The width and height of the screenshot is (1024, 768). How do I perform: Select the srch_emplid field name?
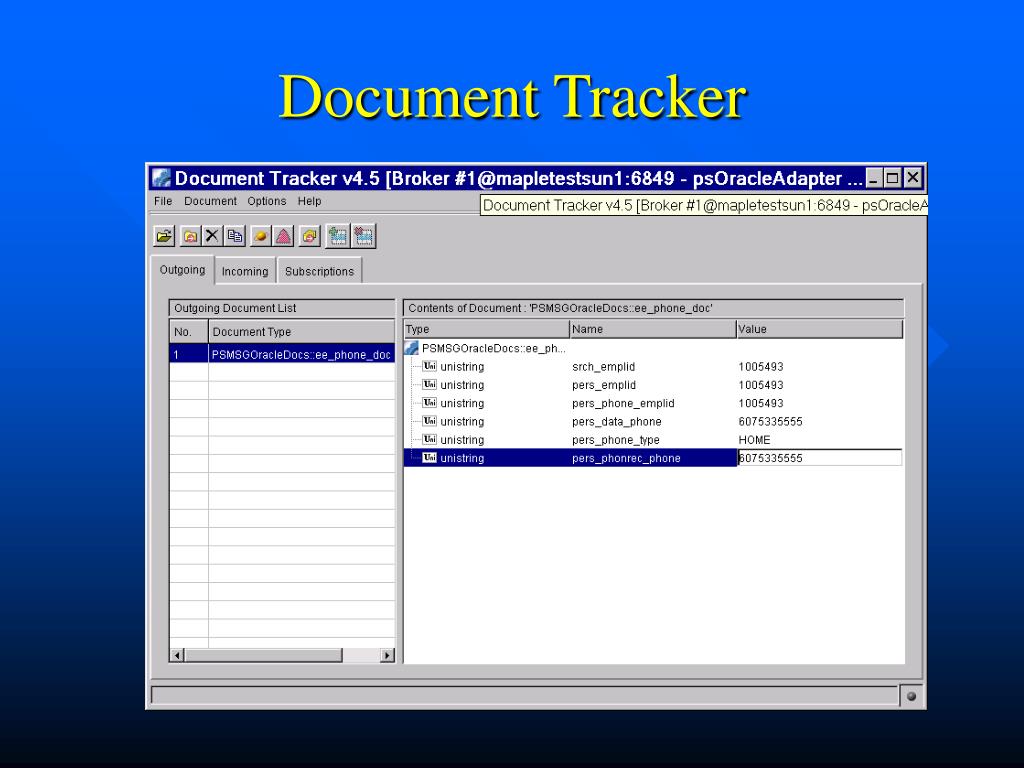click(x=603, y=367)
